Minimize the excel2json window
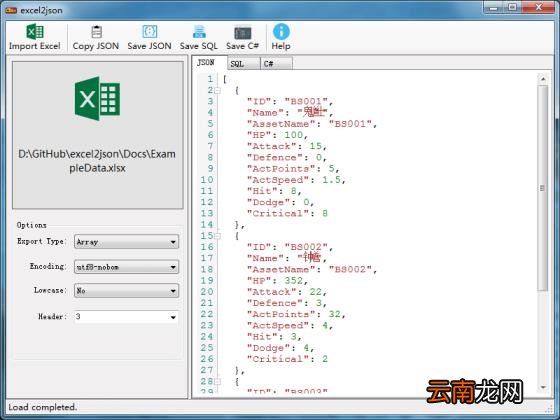The height and width of the screenshot is (420, 560). click(x=494, y=7)
